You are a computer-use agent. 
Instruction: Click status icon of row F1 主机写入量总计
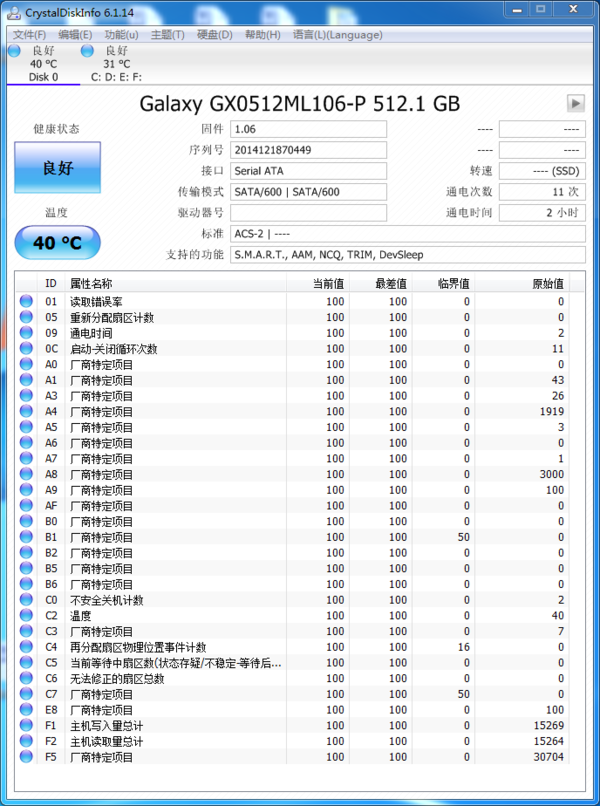[x=26, y=725]
